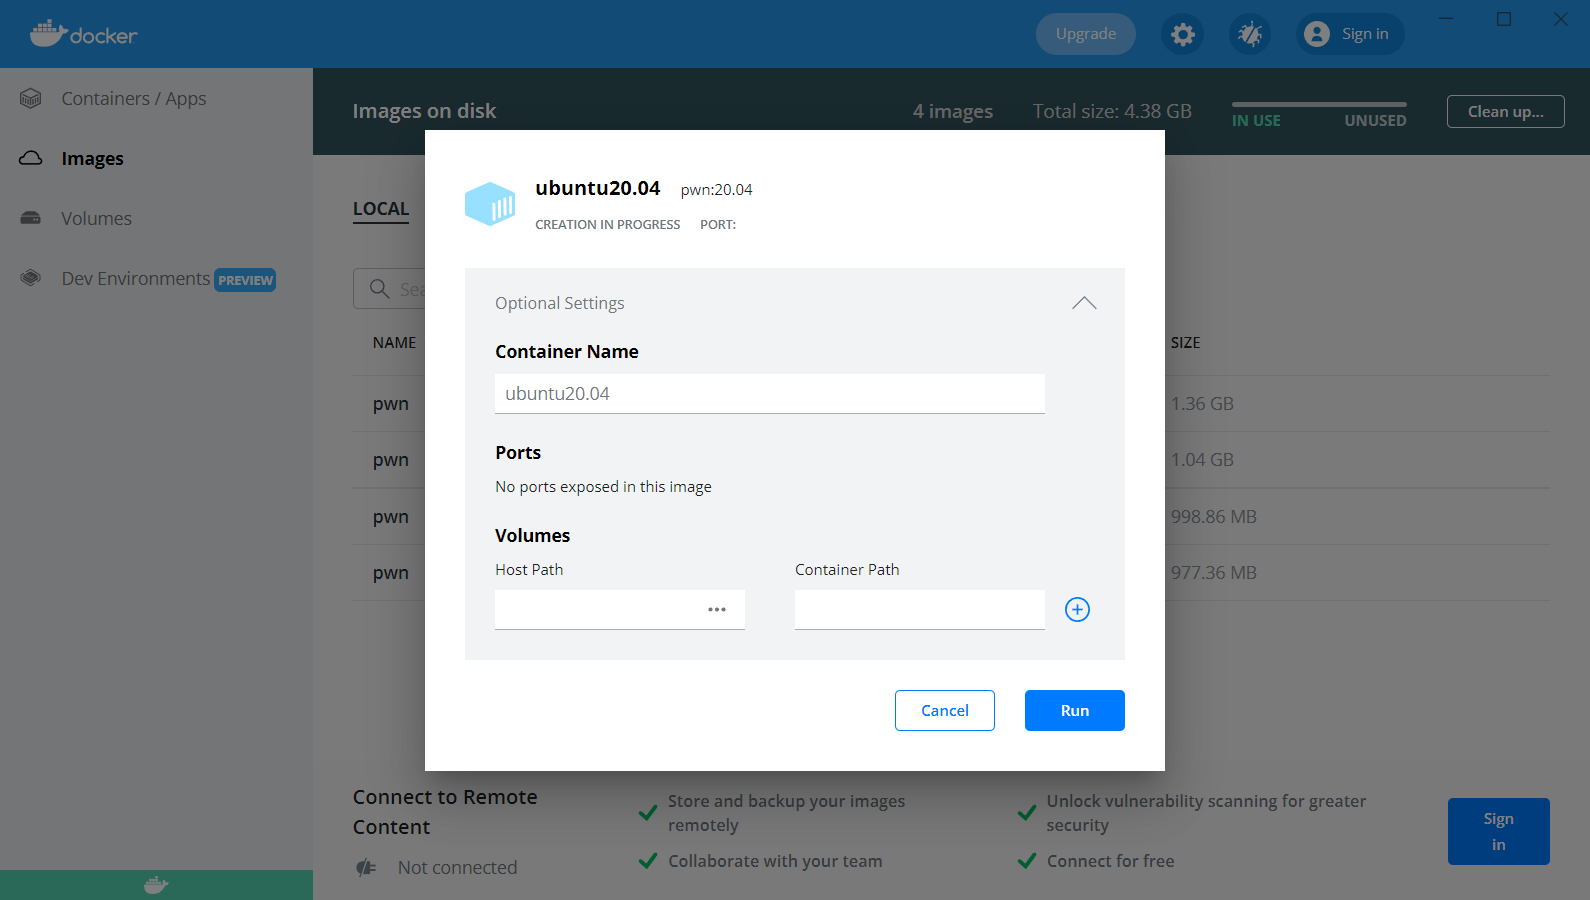
Task: Click the user avatar icon
Action: tap(1317, 34)
